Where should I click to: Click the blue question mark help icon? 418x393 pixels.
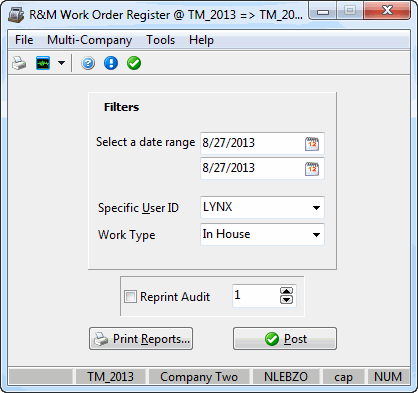88,63
